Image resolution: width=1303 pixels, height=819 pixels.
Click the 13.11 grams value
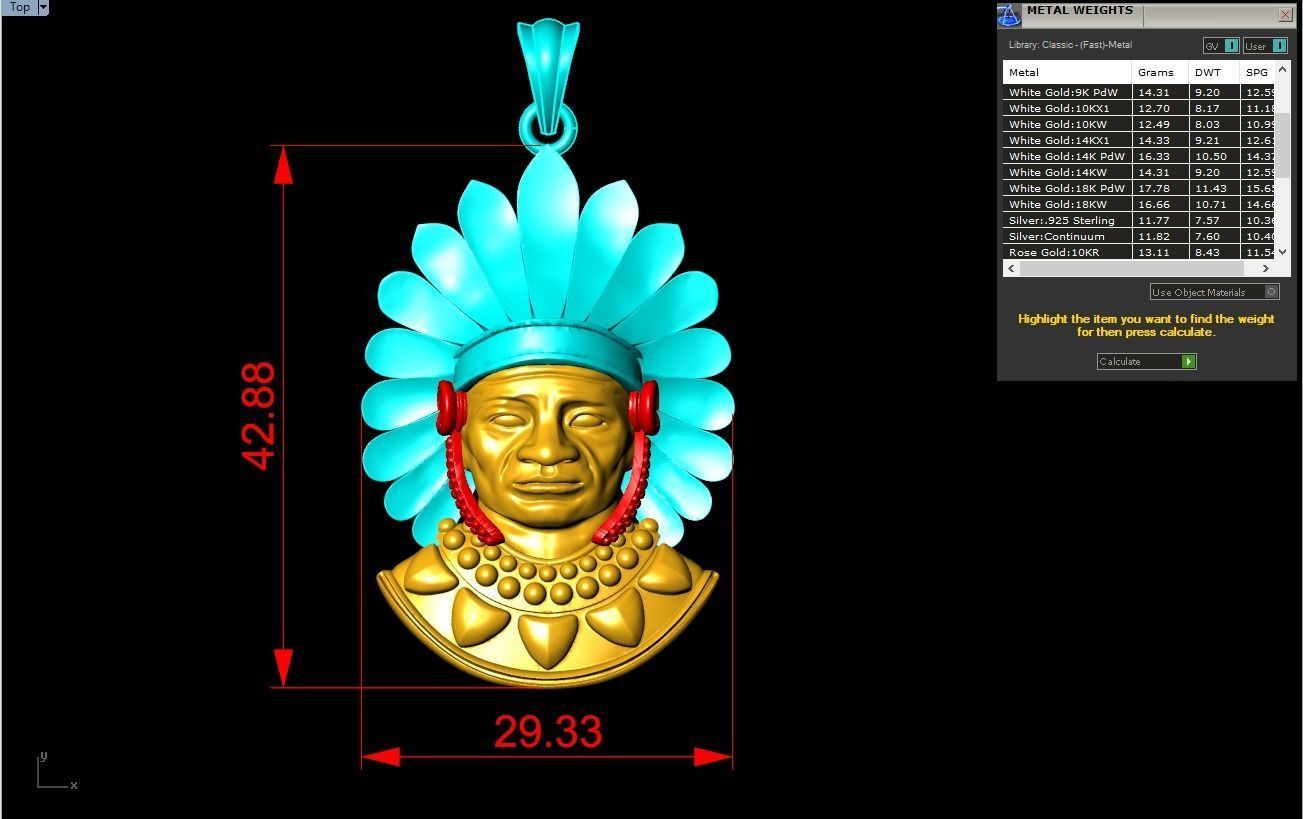(x=1153, y=252)
